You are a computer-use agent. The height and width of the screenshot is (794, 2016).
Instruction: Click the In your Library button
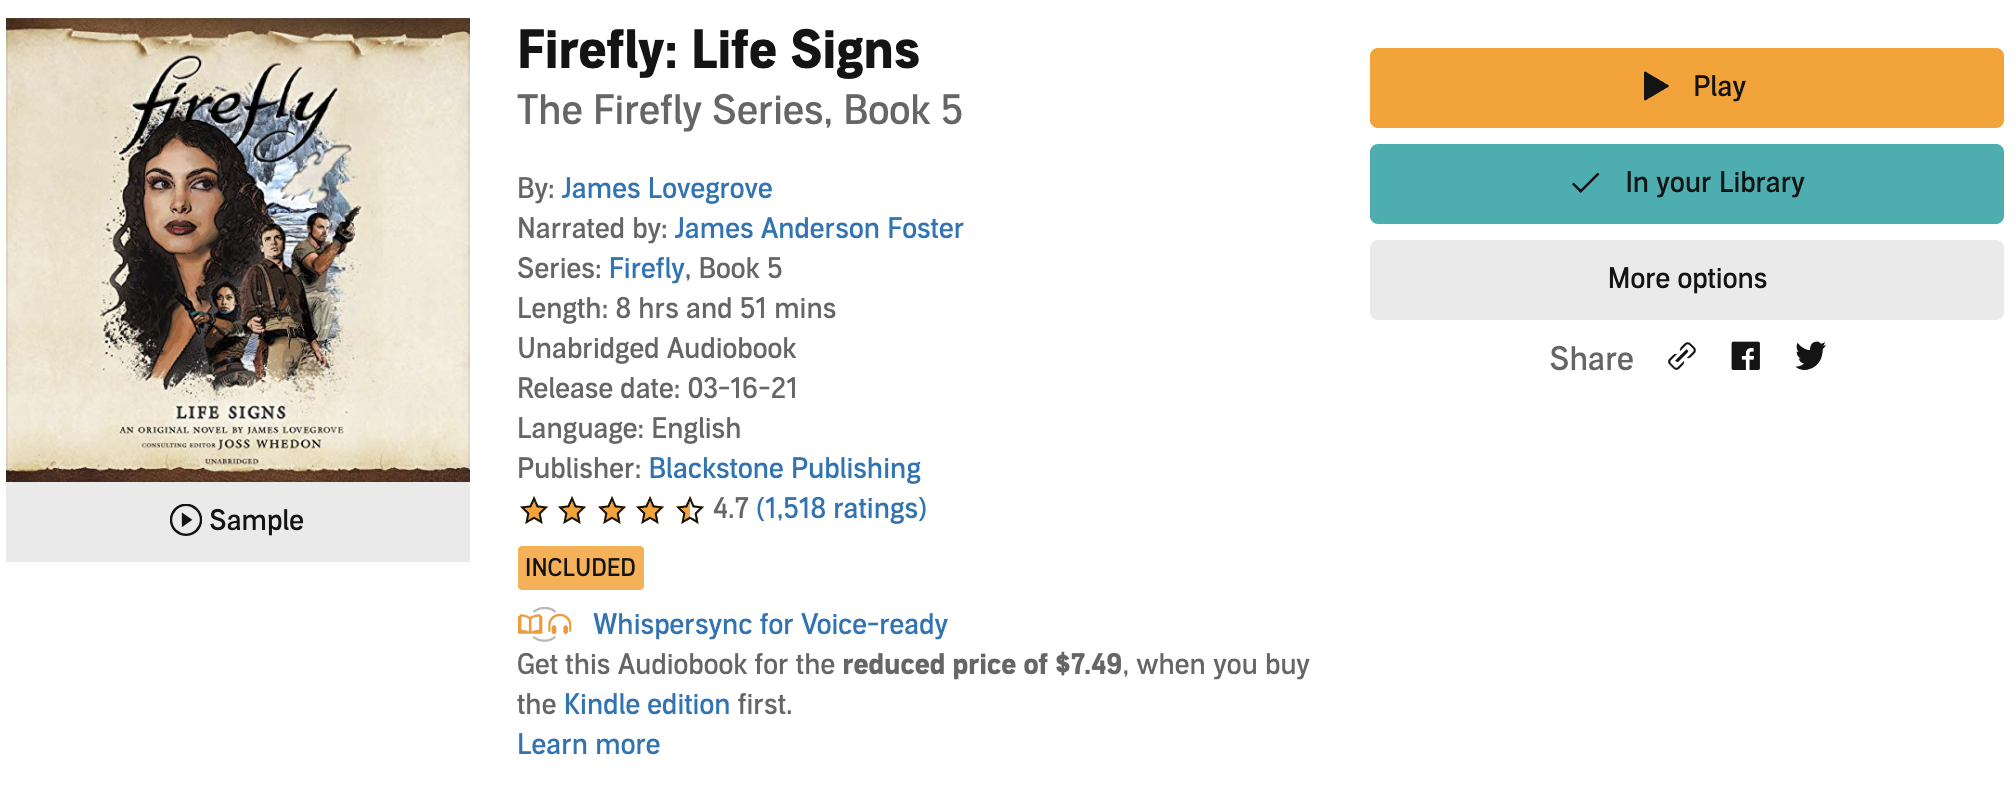(1686, 183)
